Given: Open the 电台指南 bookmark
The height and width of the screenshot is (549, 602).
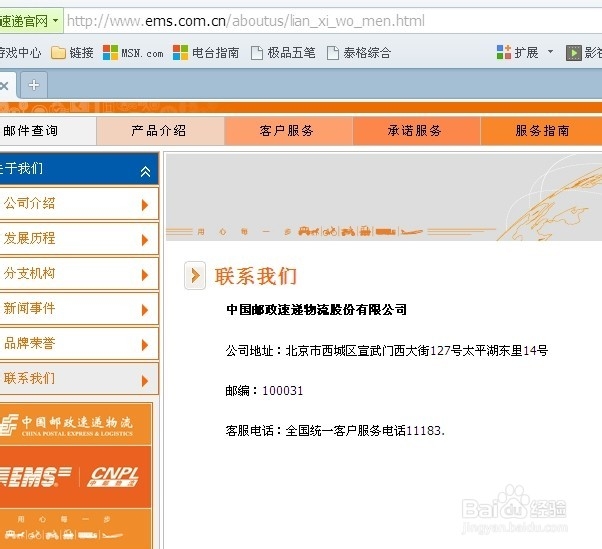Looking at the screenshot, I should [x=206, y=53].
